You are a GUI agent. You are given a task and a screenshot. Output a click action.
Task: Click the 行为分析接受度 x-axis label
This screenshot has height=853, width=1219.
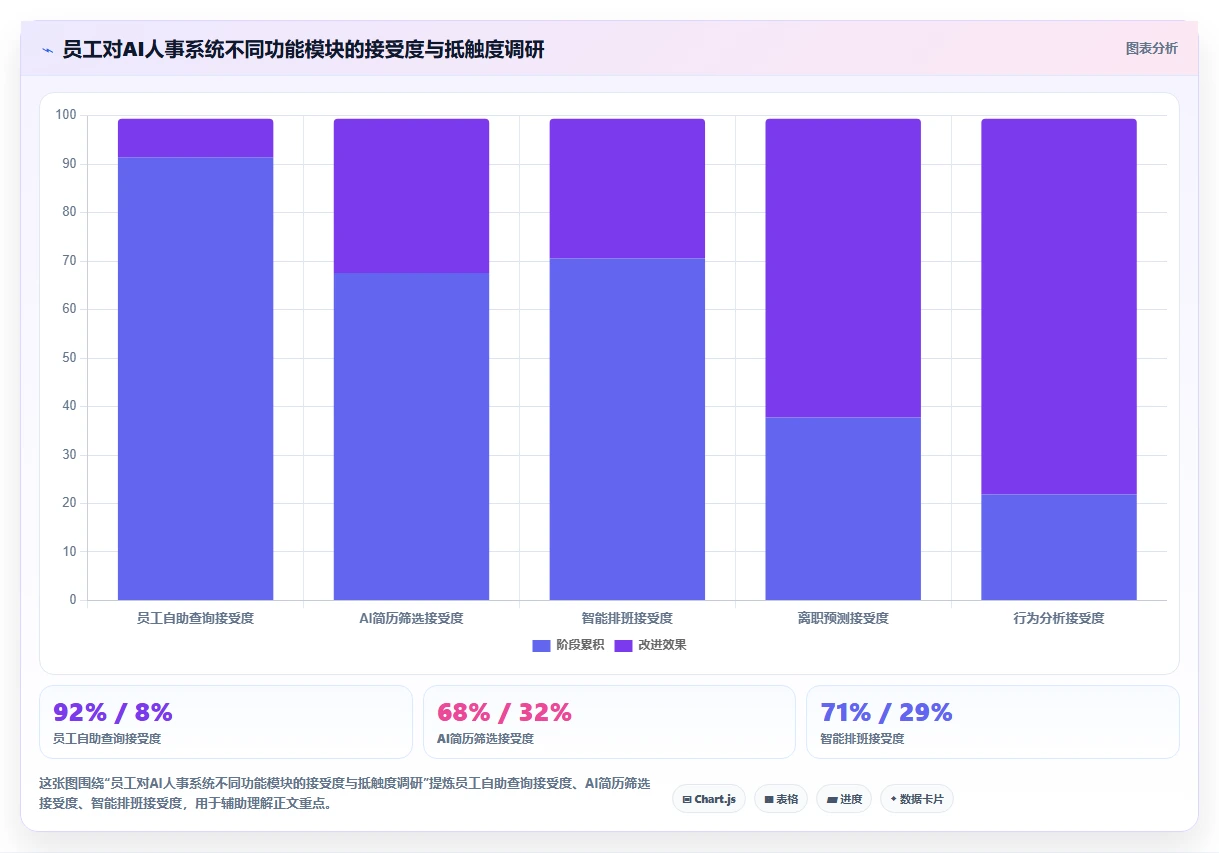tap(1059, 619)
